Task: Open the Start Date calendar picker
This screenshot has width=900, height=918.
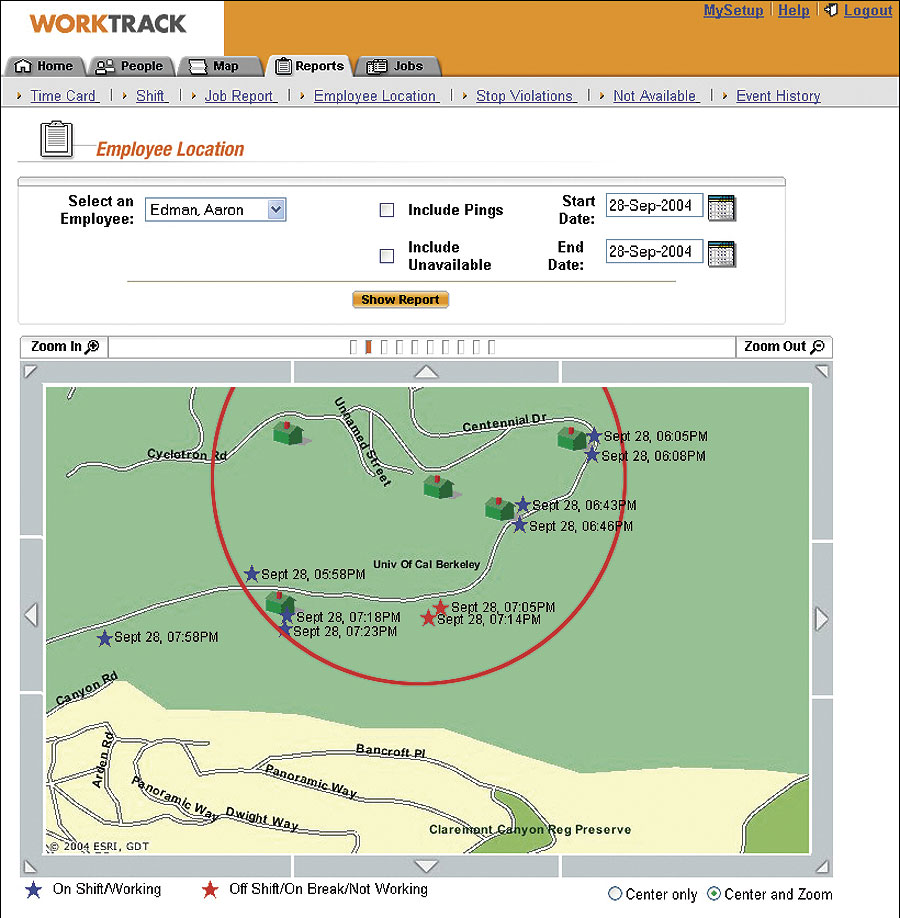Action: (x=721, y=208)
